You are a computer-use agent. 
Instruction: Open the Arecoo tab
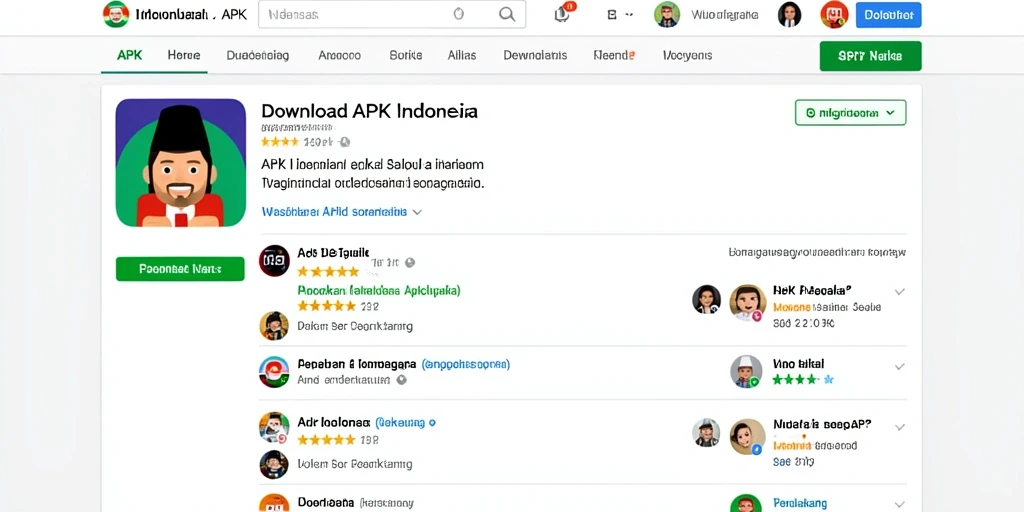pyautogui.click(x=340, y=56)
